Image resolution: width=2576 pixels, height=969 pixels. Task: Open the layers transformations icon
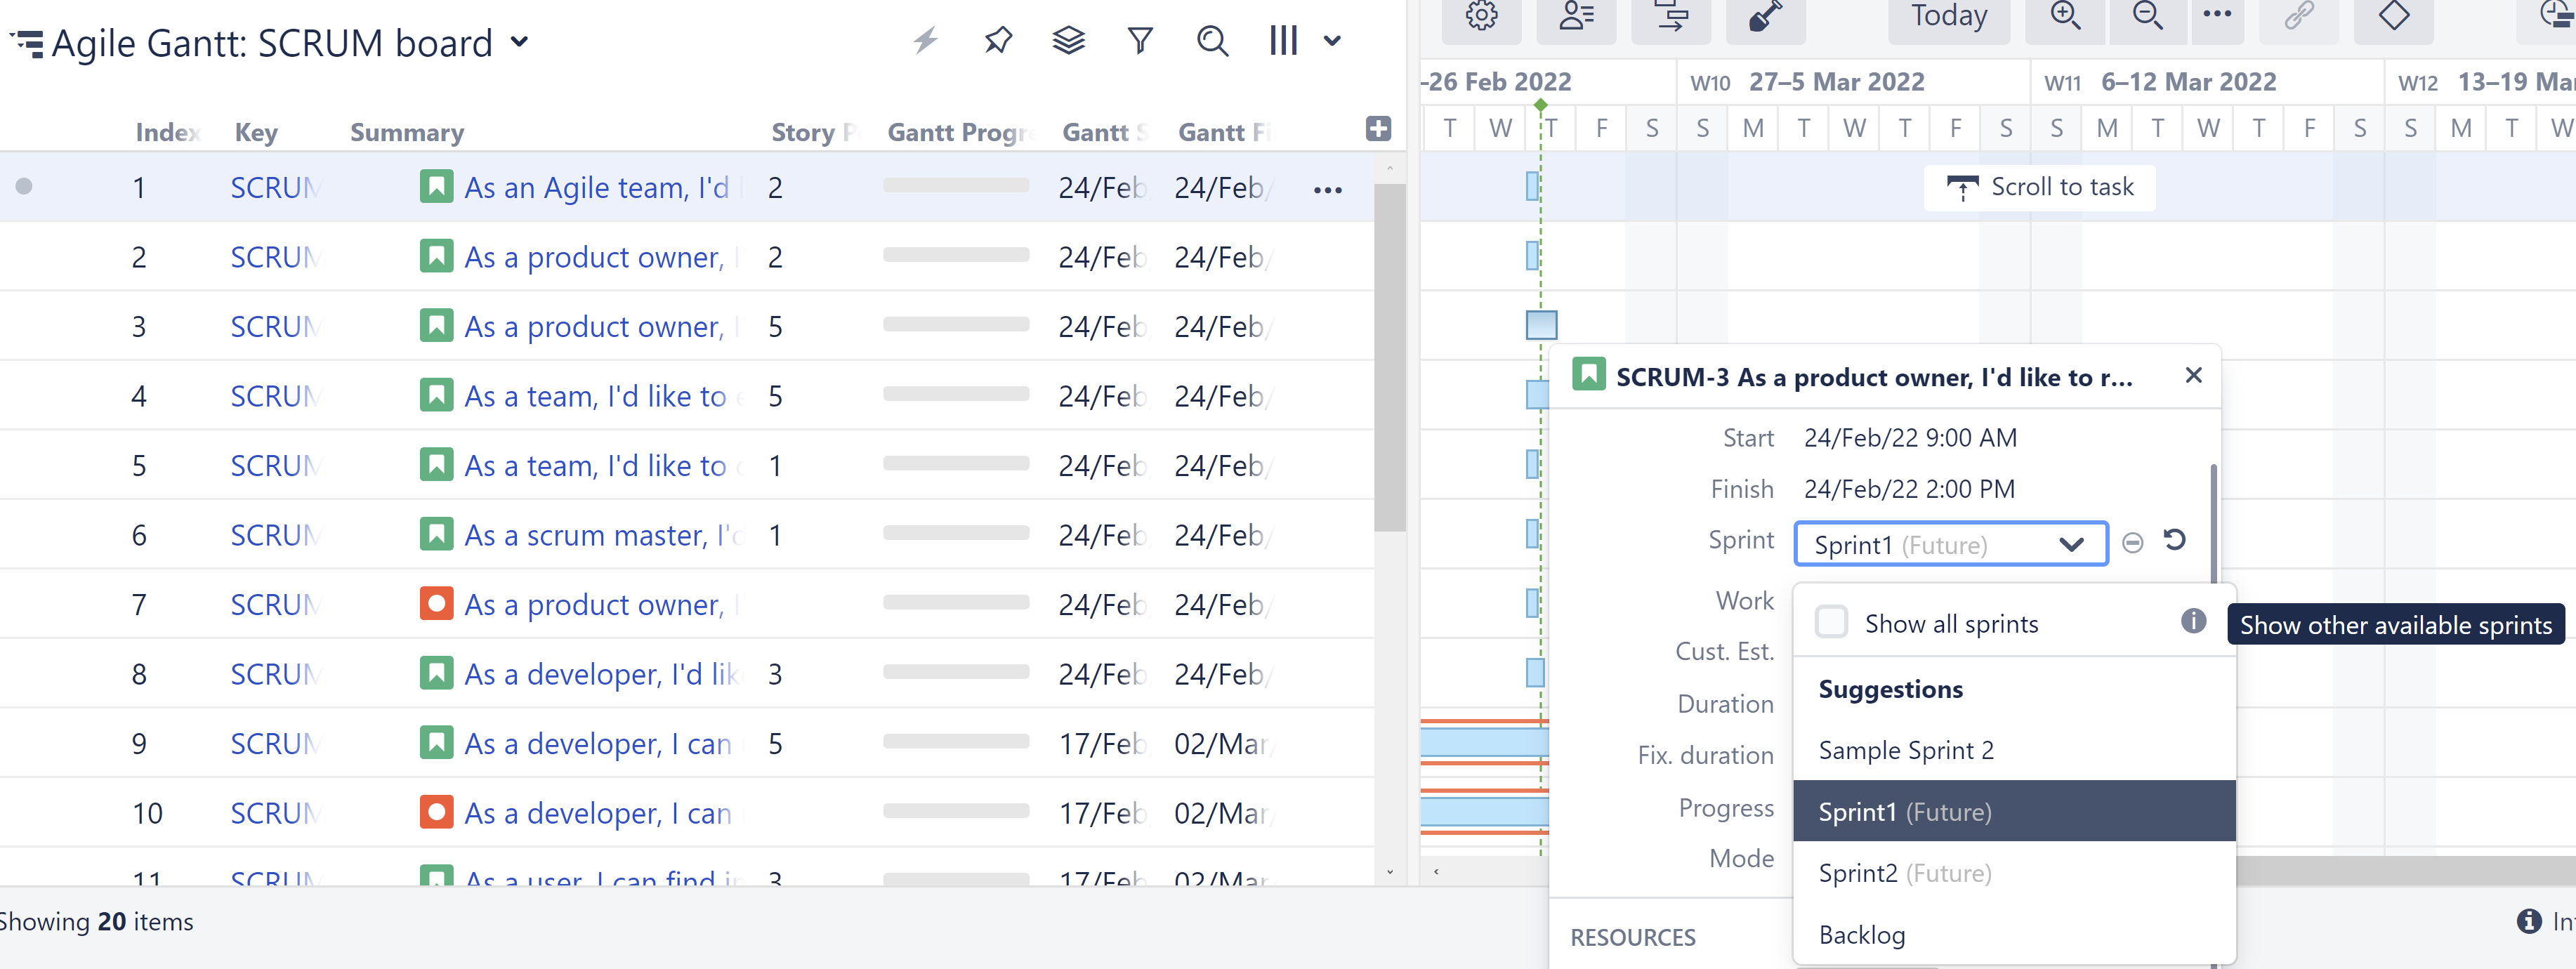1068,41
